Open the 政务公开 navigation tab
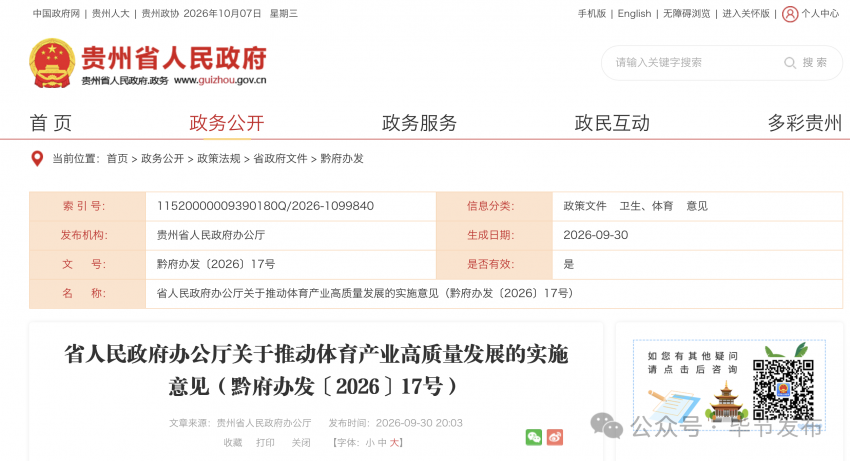This screenshot has height=461, width=850. point(227,123)
